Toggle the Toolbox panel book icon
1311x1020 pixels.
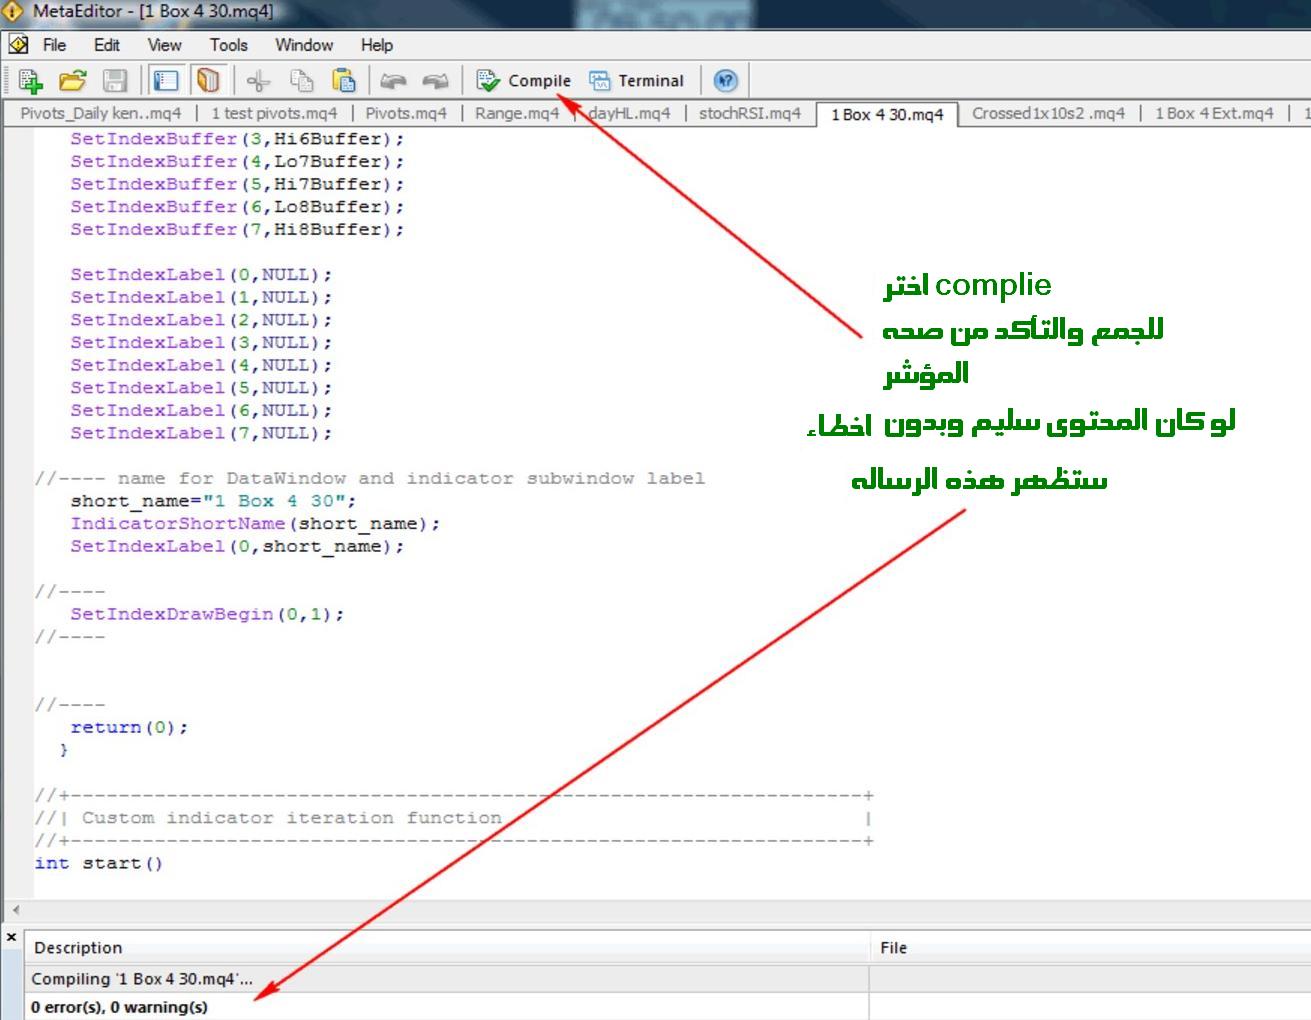click(x=208, y=81)
